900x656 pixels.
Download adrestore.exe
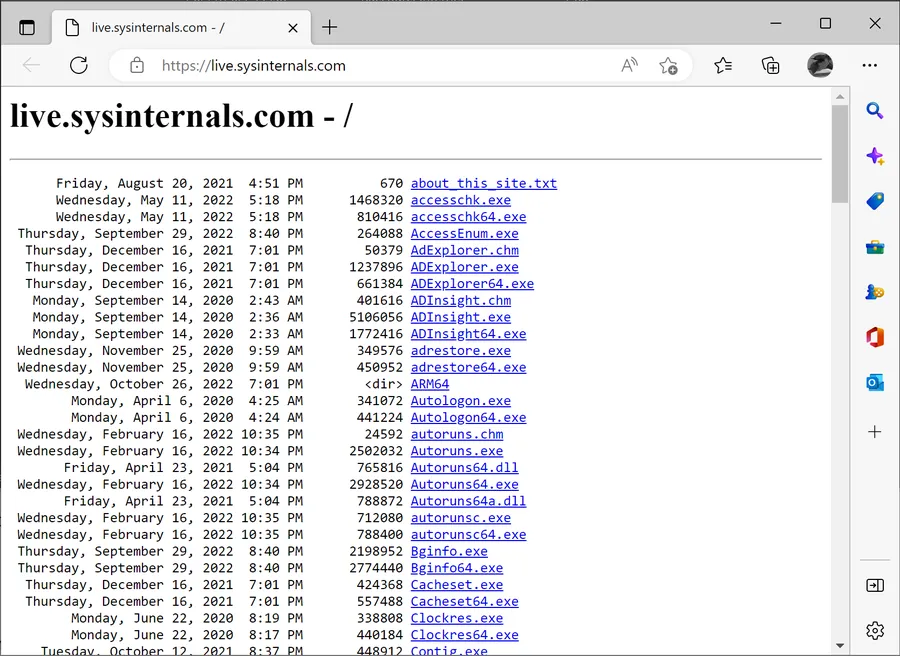pyautogui.click(x=460, y=351)
